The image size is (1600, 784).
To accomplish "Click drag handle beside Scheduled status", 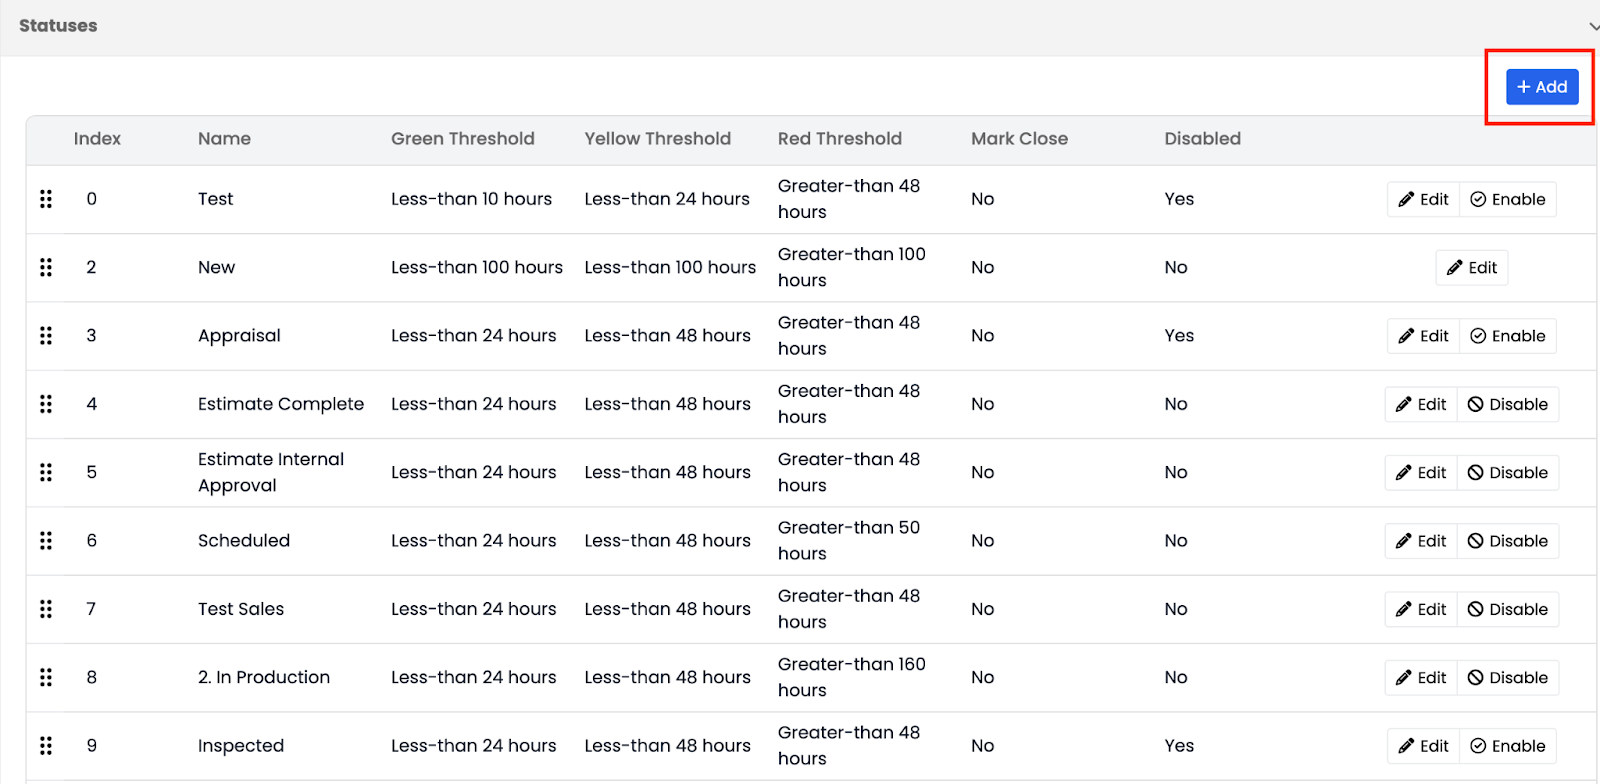I will pyautogui.click(x=46, y=541).
